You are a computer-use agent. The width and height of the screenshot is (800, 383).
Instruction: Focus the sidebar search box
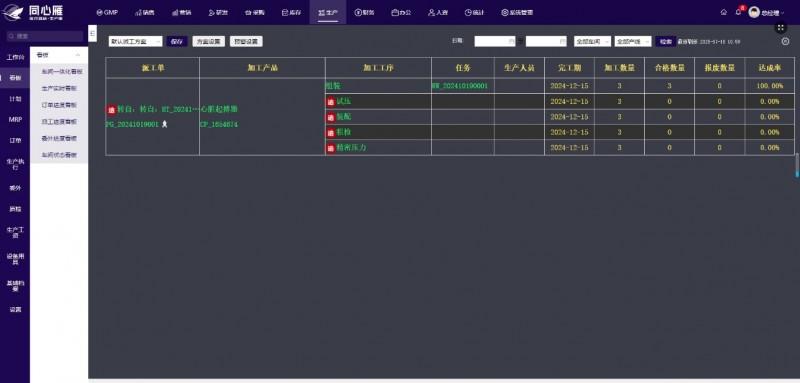(x=44, y=36)
